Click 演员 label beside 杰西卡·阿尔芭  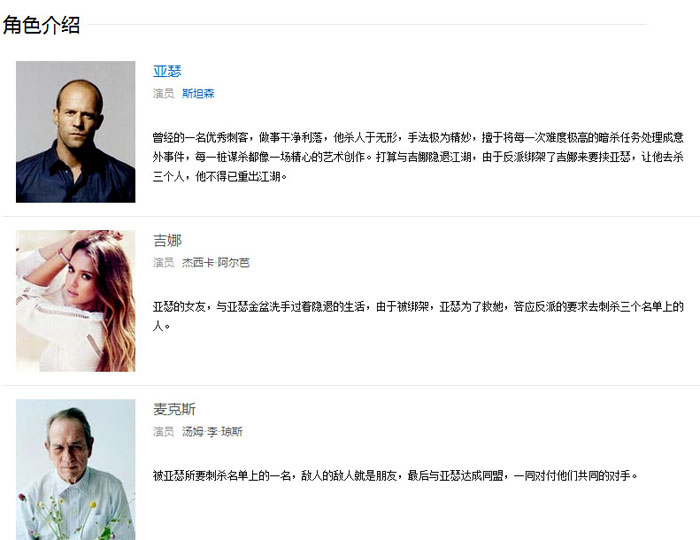coord(163,262)
